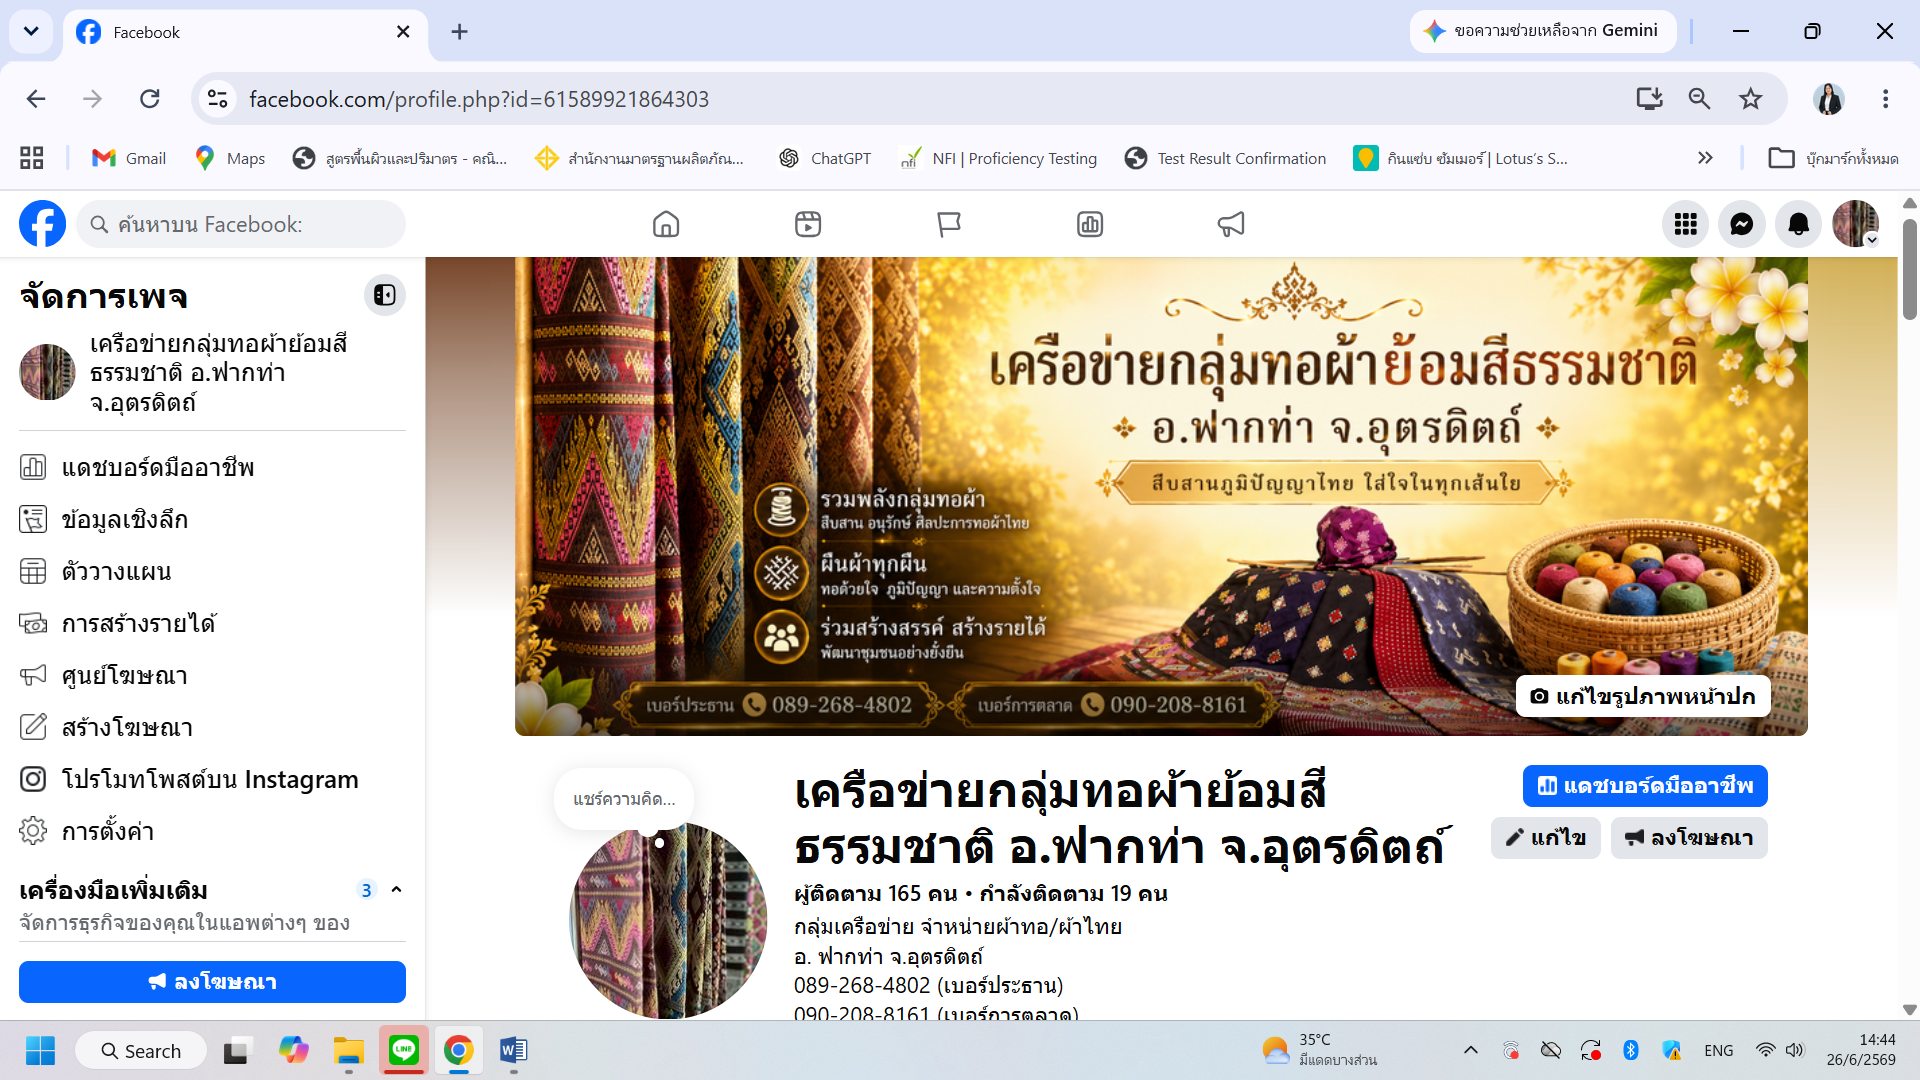Close the Facebook tab
Image resolution: width=1920 pixels, height=1080 pixels.
(x=403, y=31)
